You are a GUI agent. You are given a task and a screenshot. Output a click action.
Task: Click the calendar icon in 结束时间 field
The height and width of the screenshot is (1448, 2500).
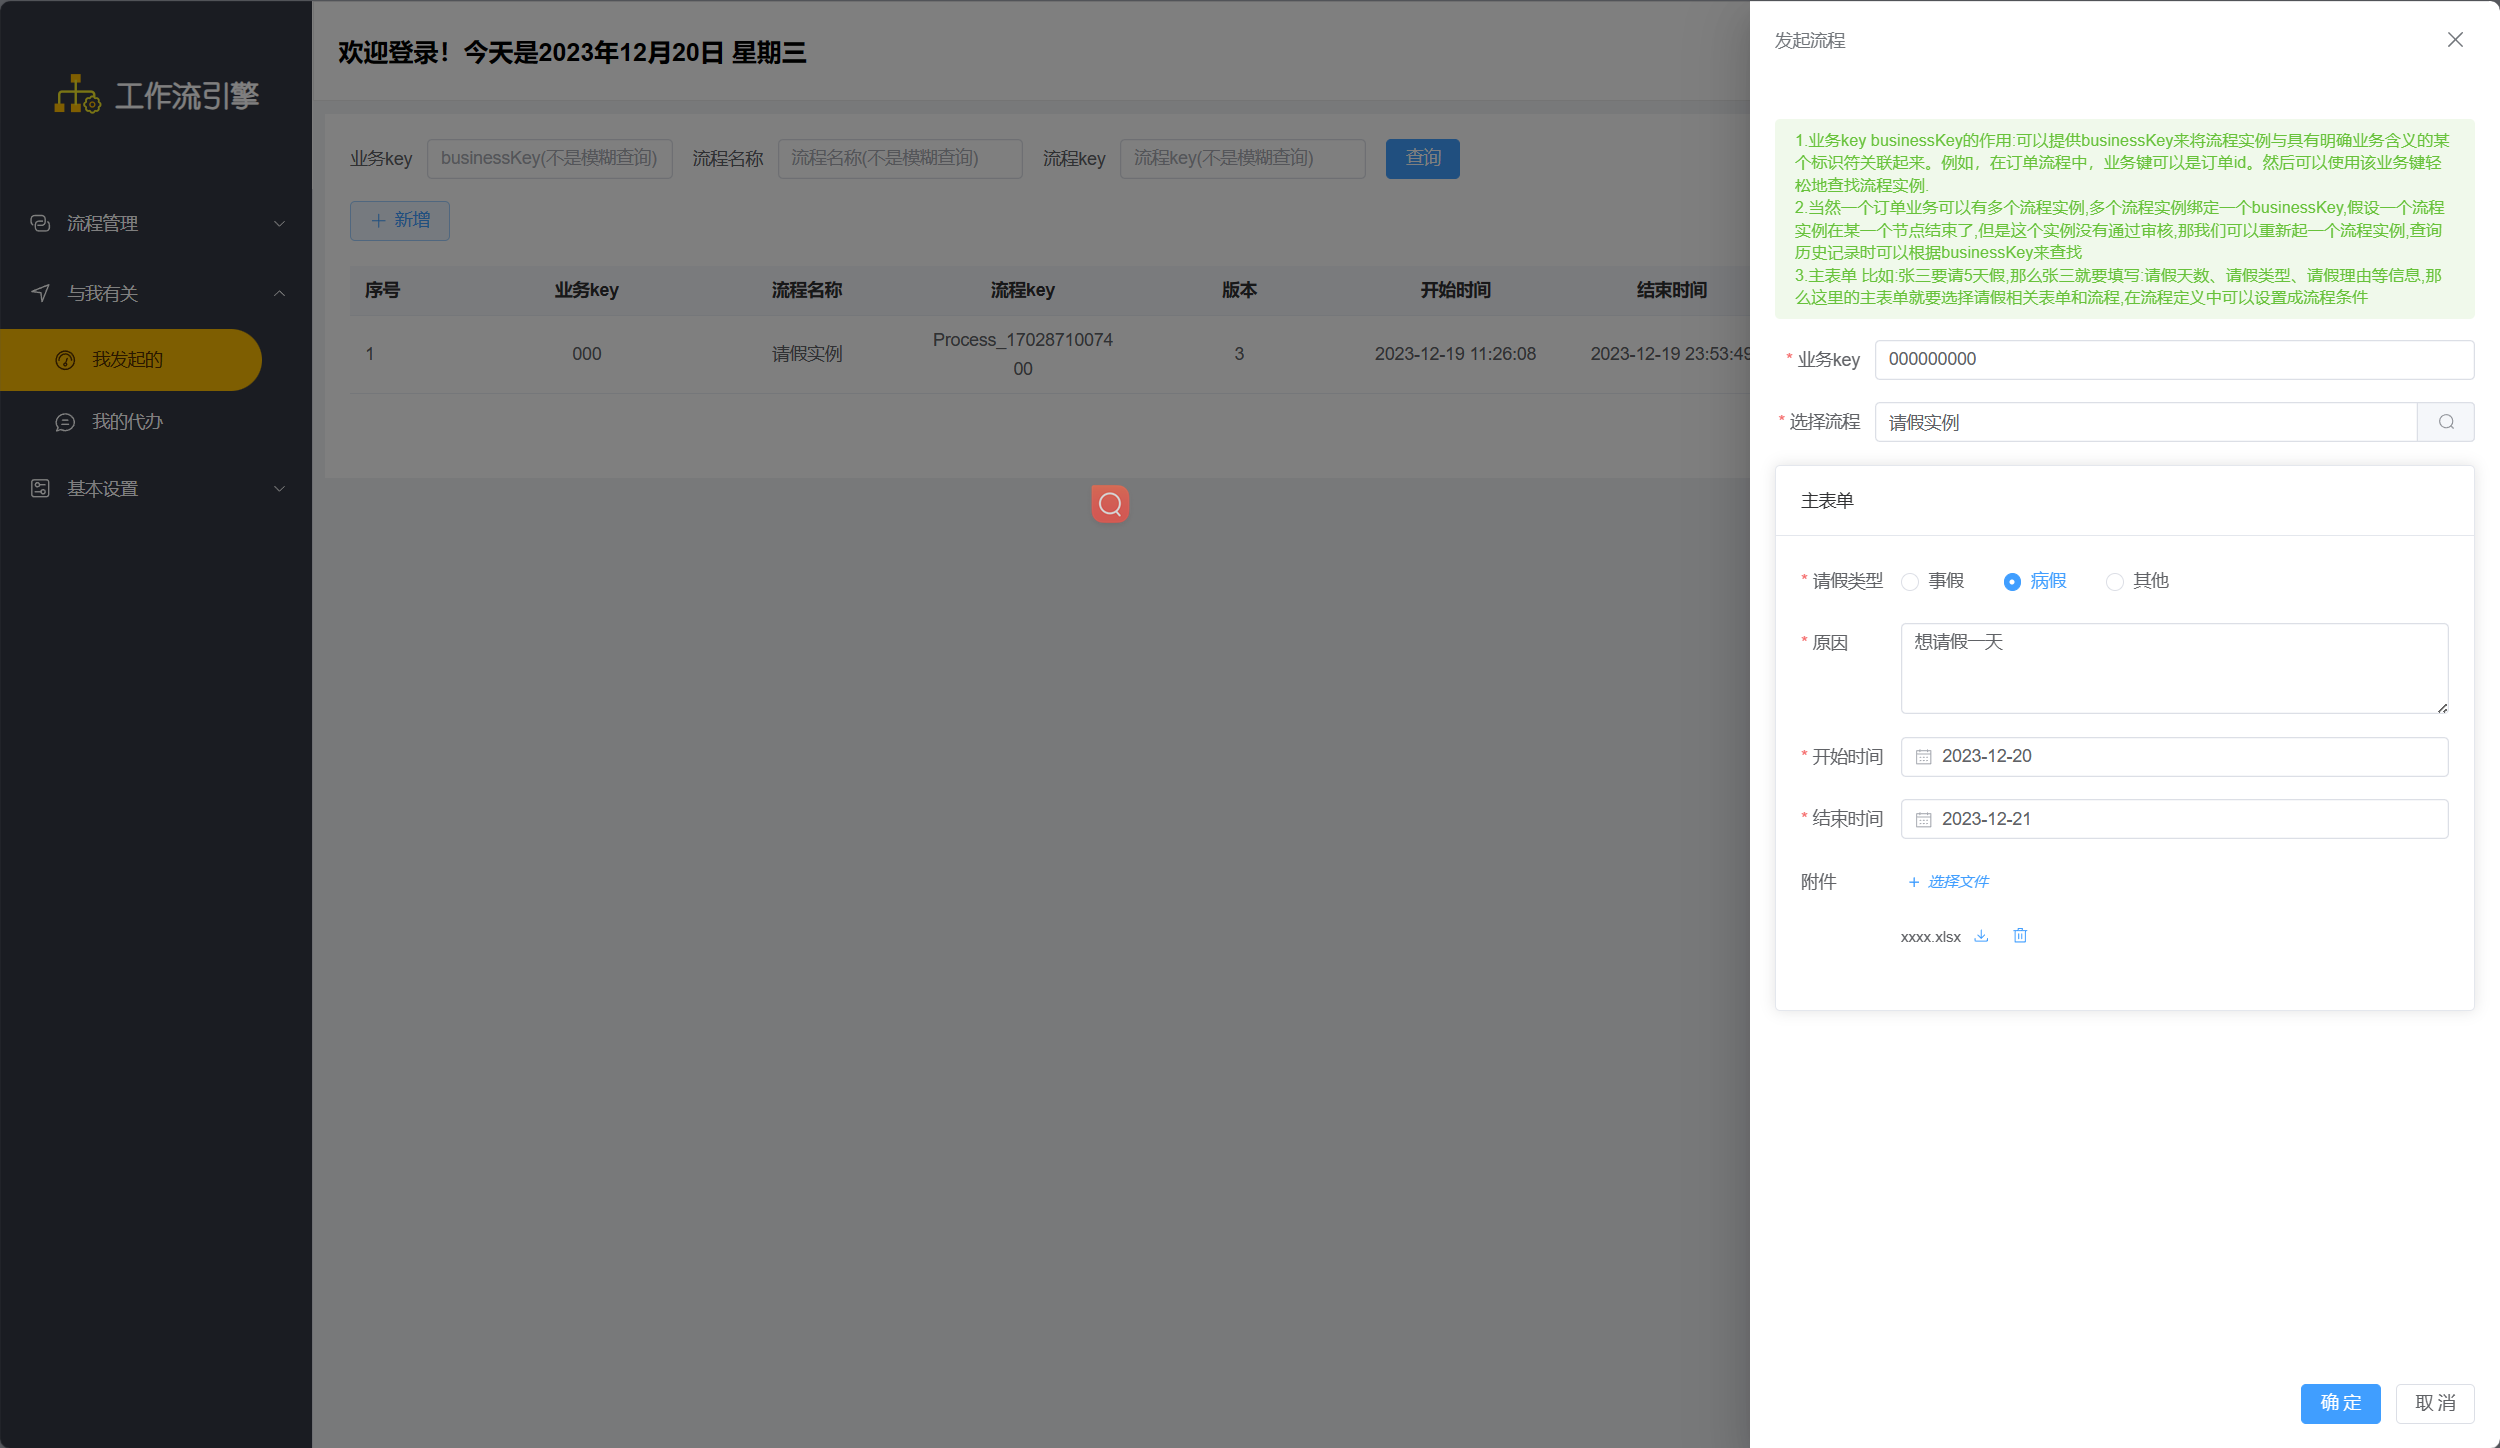point(1923,820)
